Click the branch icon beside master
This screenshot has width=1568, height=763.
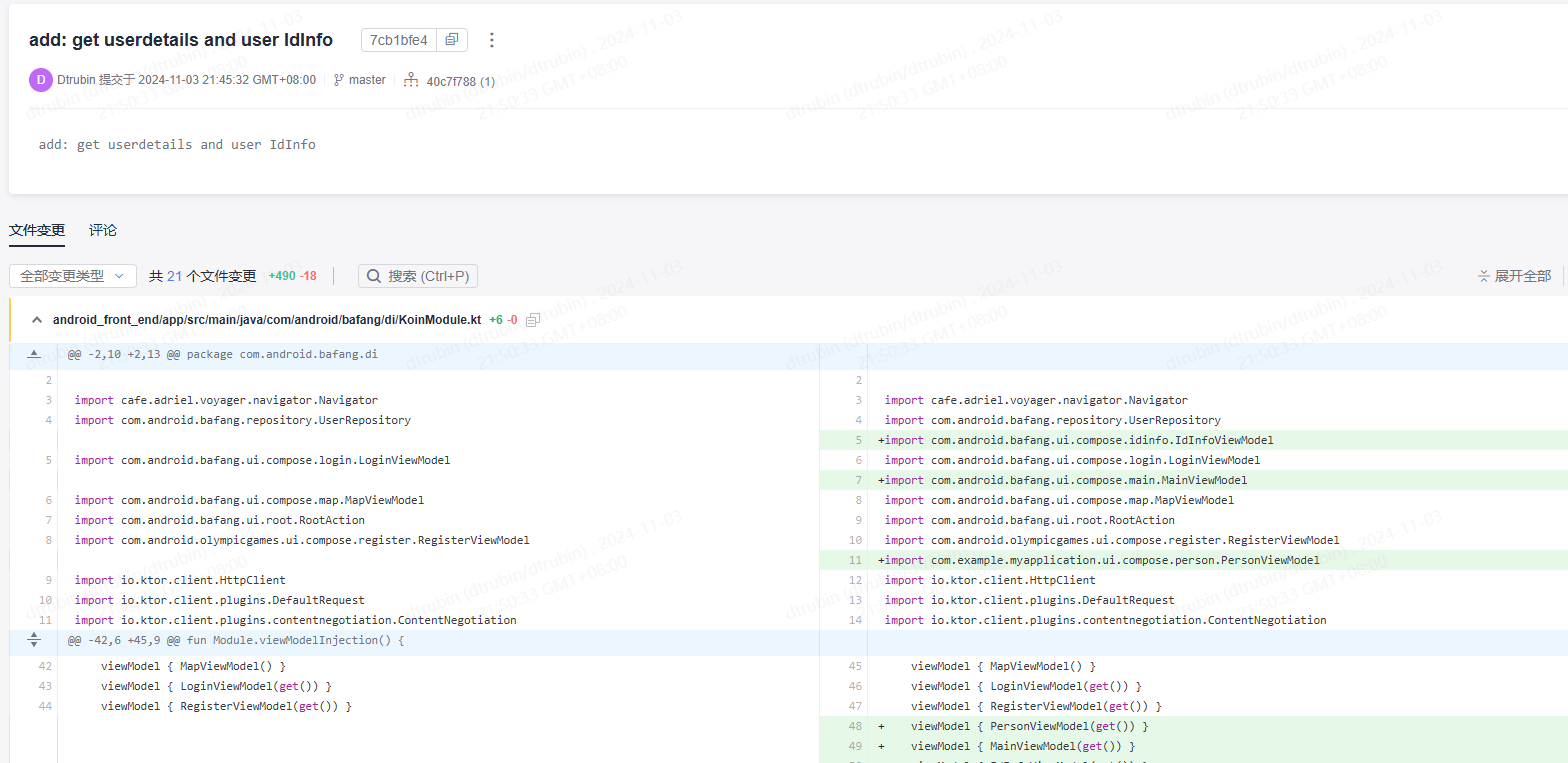(x=338, y=80)
